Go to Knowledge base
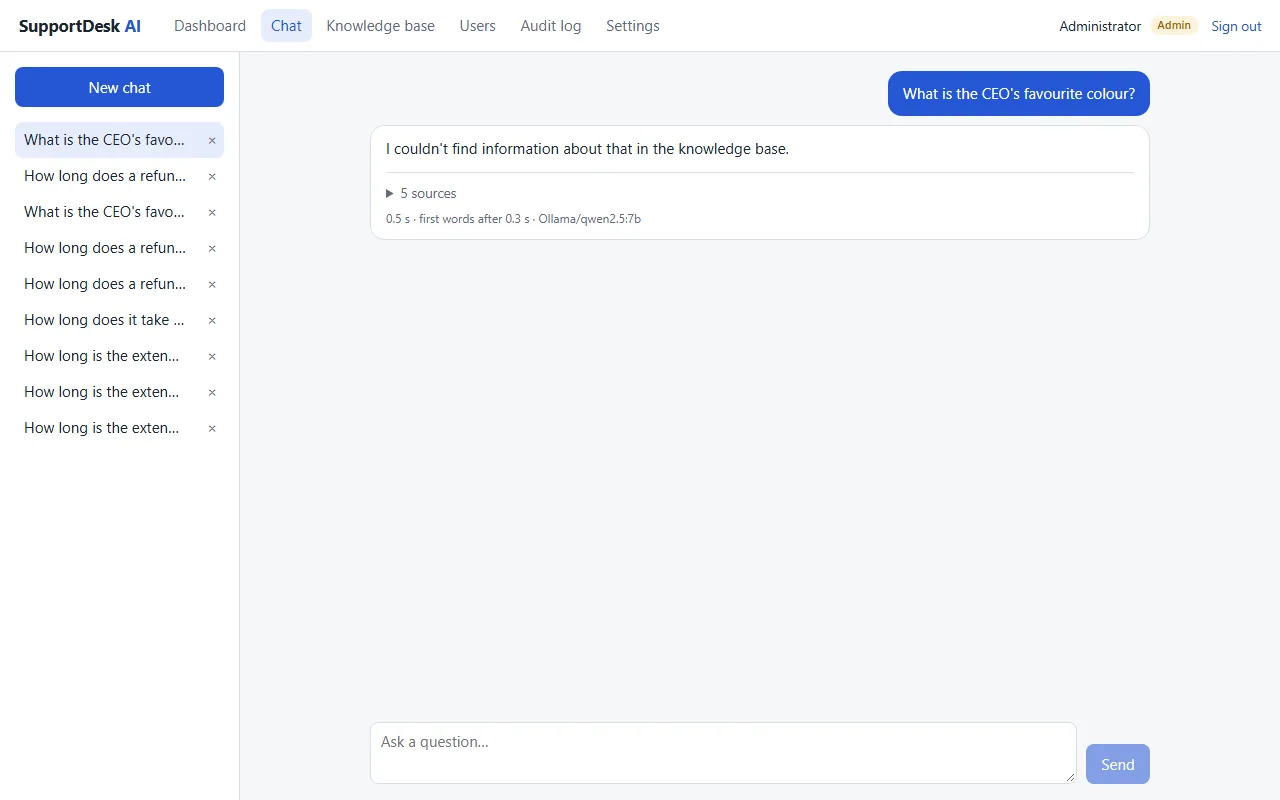 coord(380,26)
